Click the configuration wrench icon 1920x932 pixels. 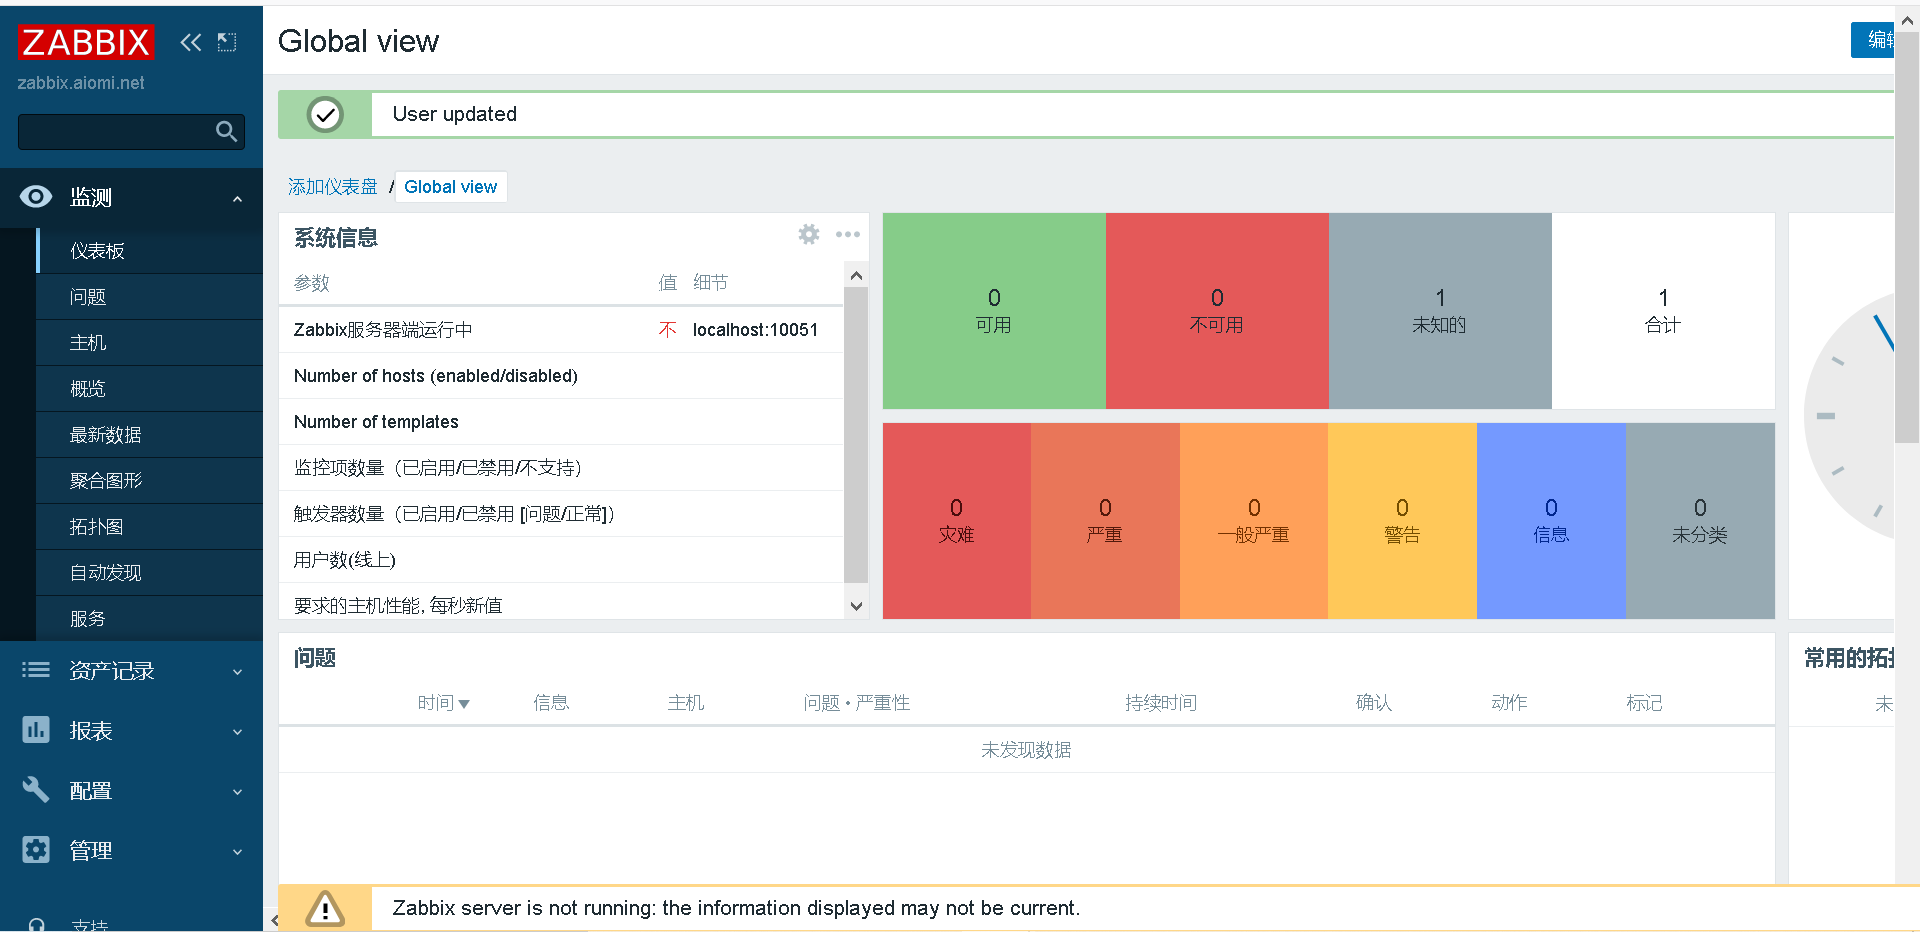tap(36, 790)
